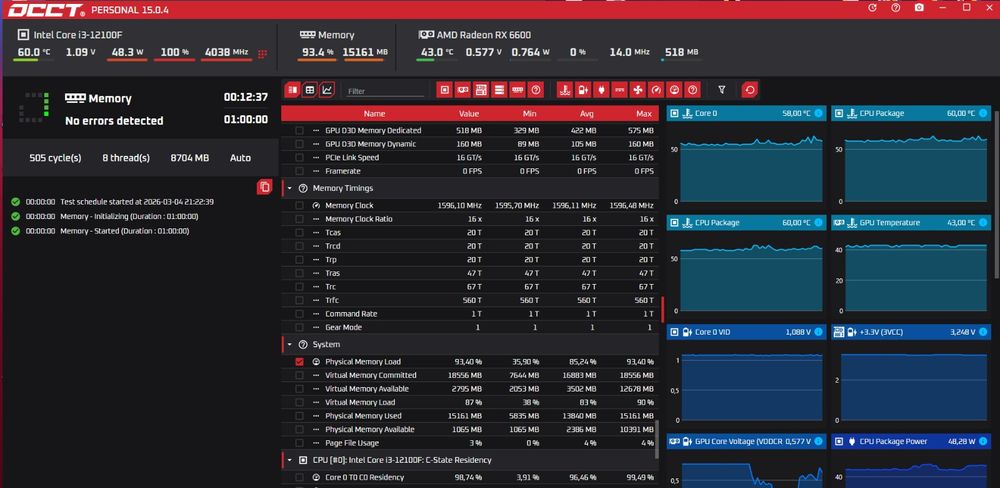Click the blue circle on Core 0 VID graph
1000x488 pixels.
click(818, 332)
